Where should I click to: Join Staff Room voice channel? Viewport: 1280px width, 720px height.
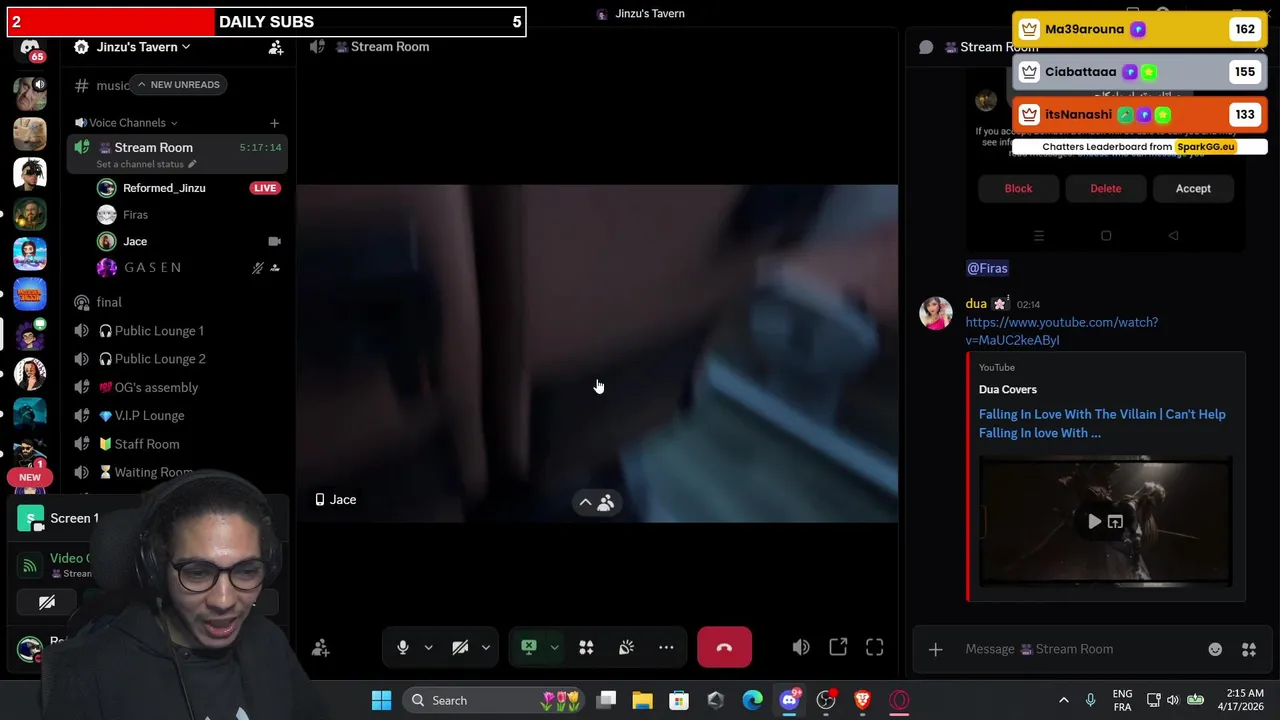147,444
